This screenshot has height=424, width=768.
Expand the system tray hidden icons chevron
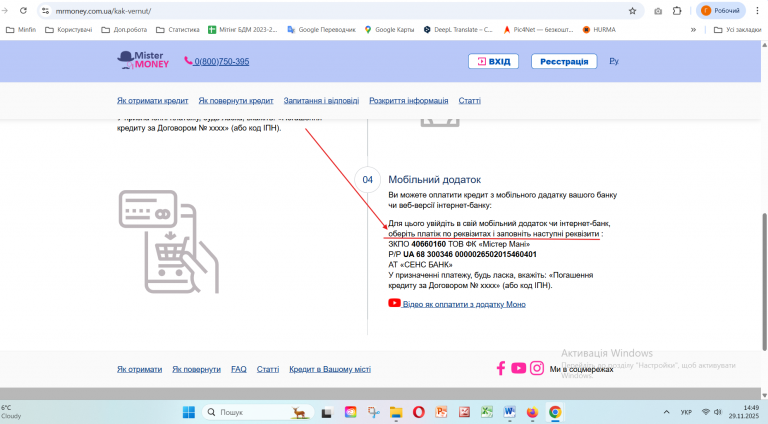(666, 412)
